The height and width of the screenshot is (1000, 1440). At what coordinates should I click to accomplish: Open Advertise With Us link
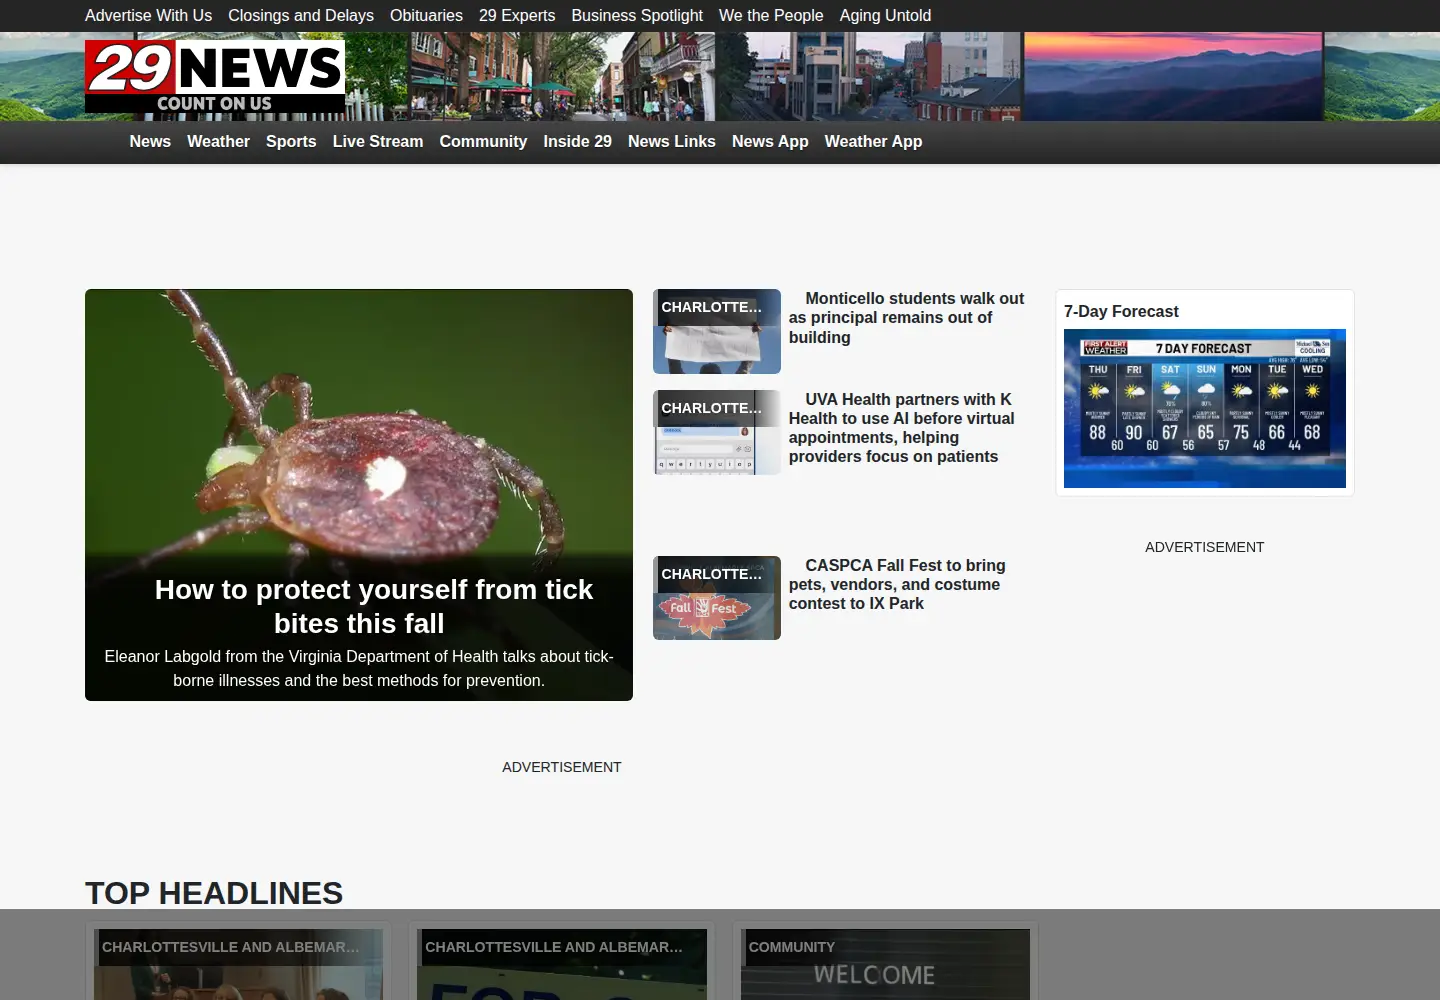[x=148, y=16]
